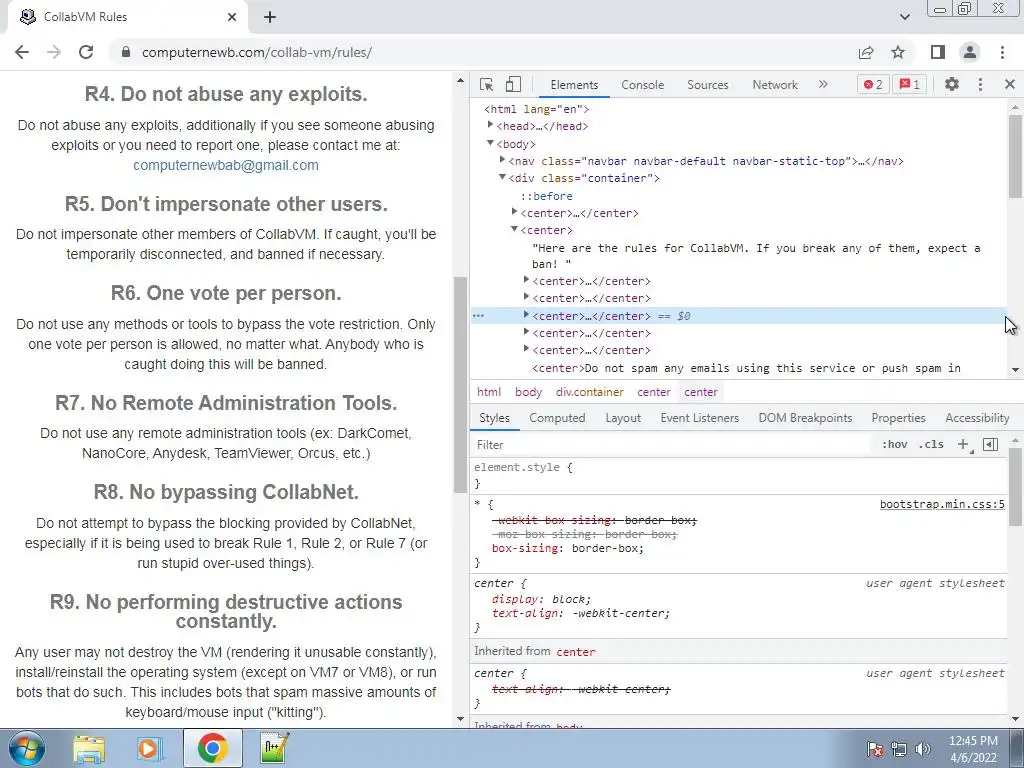Screen dimensions: 1024x768
Task: Click the web page vertical scrollbar thumb
Action: [460, 385]
